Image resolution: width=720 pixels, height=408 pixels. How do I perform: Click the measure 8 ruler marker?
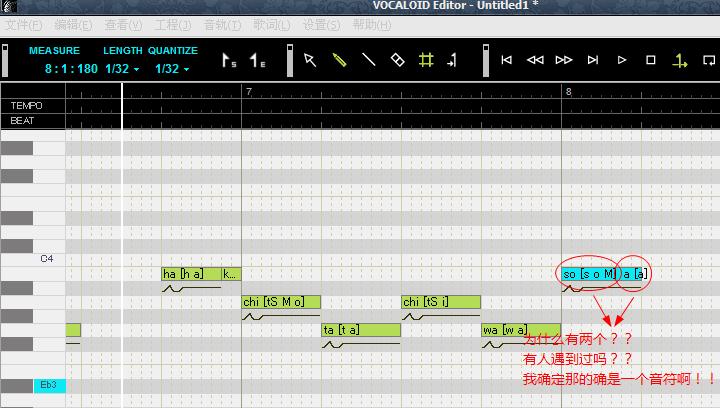coord(568,92)
